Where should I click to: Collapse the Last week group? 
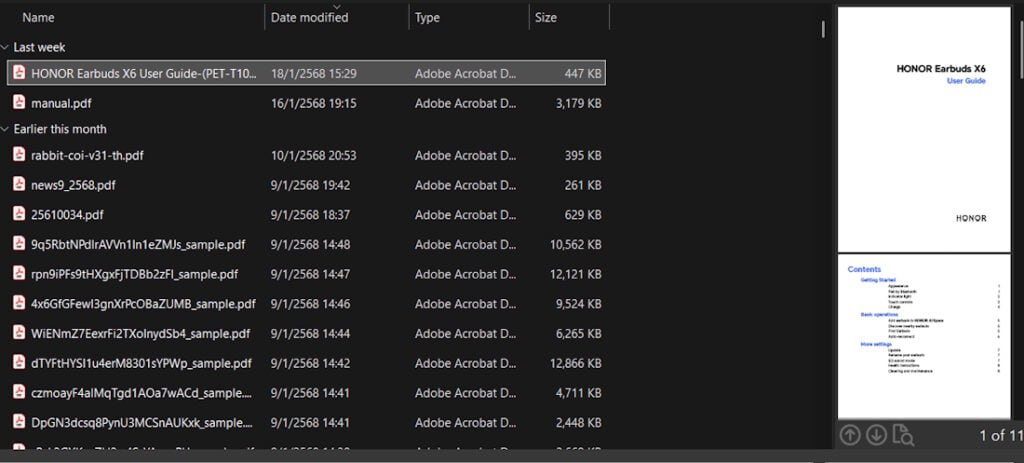pyautogui.click(x=6, y=47)
